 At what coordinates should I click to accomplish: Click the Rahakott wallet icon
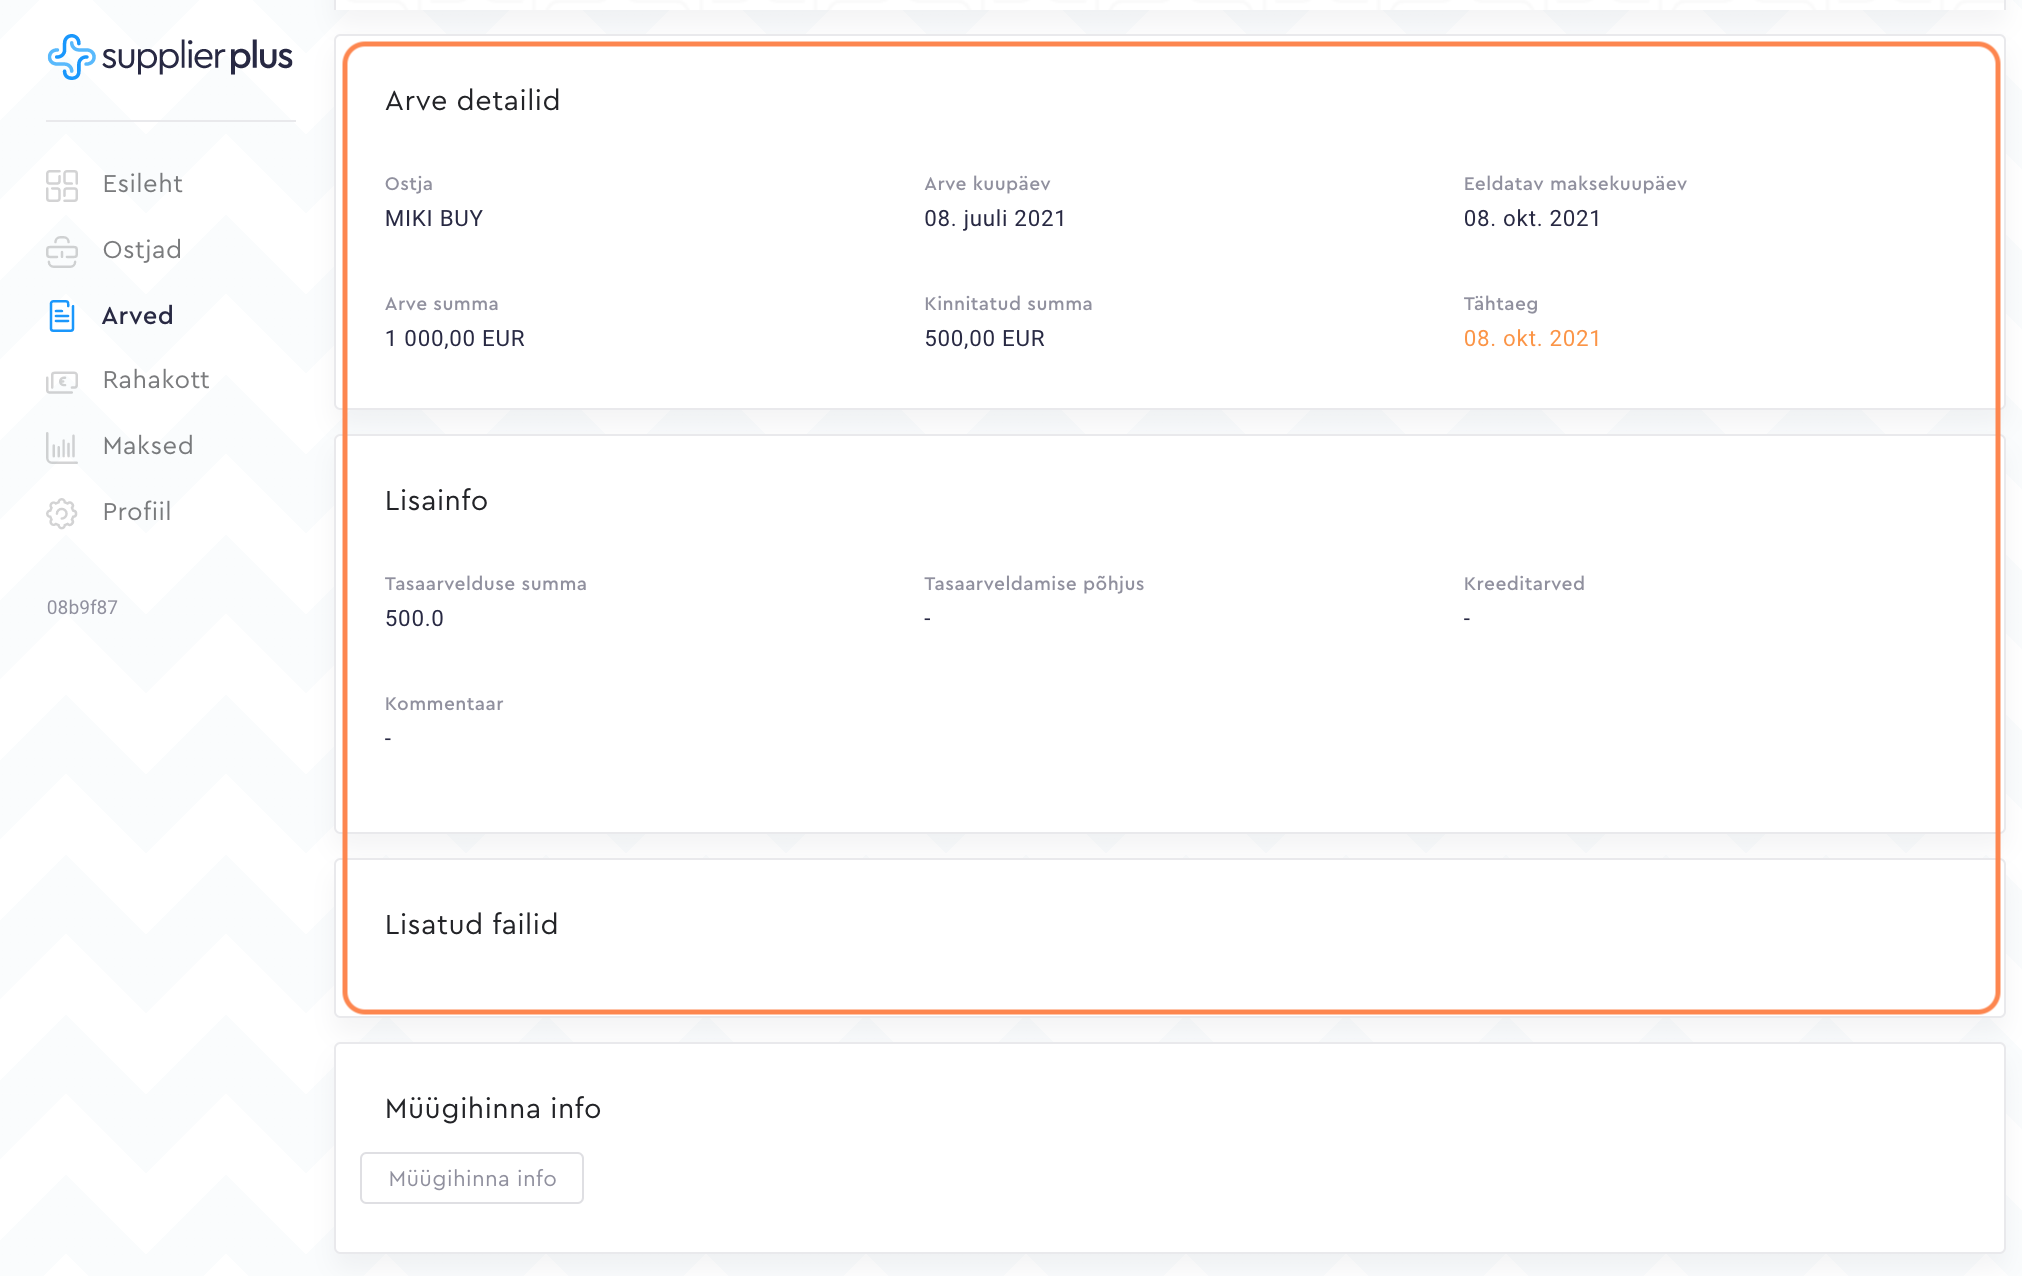[x=62, y=381]
